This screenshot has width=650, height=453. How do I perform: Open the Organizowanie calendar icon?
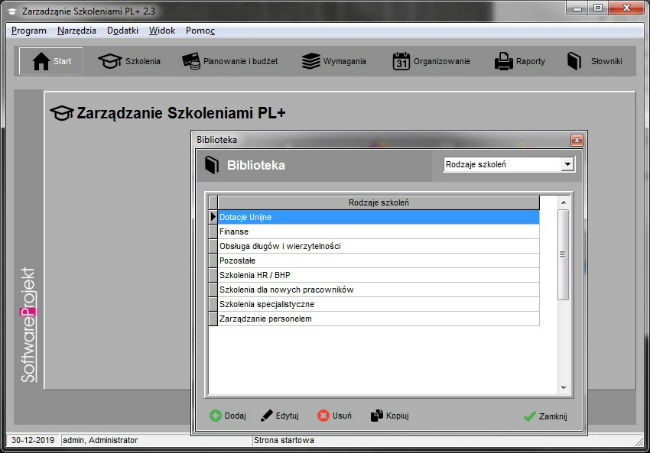[401, 61]
